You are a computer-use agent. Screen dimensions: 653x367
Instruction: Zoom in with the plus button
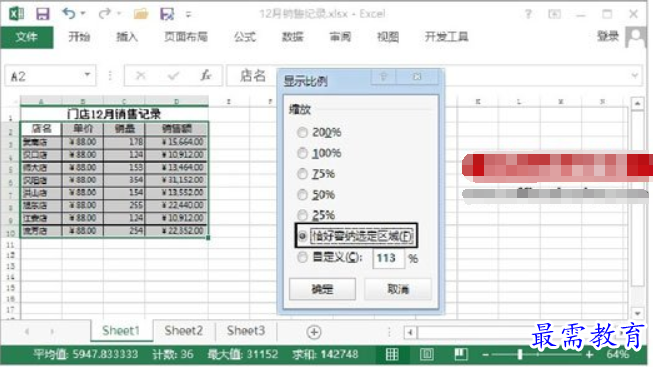(x=589, y=355)
